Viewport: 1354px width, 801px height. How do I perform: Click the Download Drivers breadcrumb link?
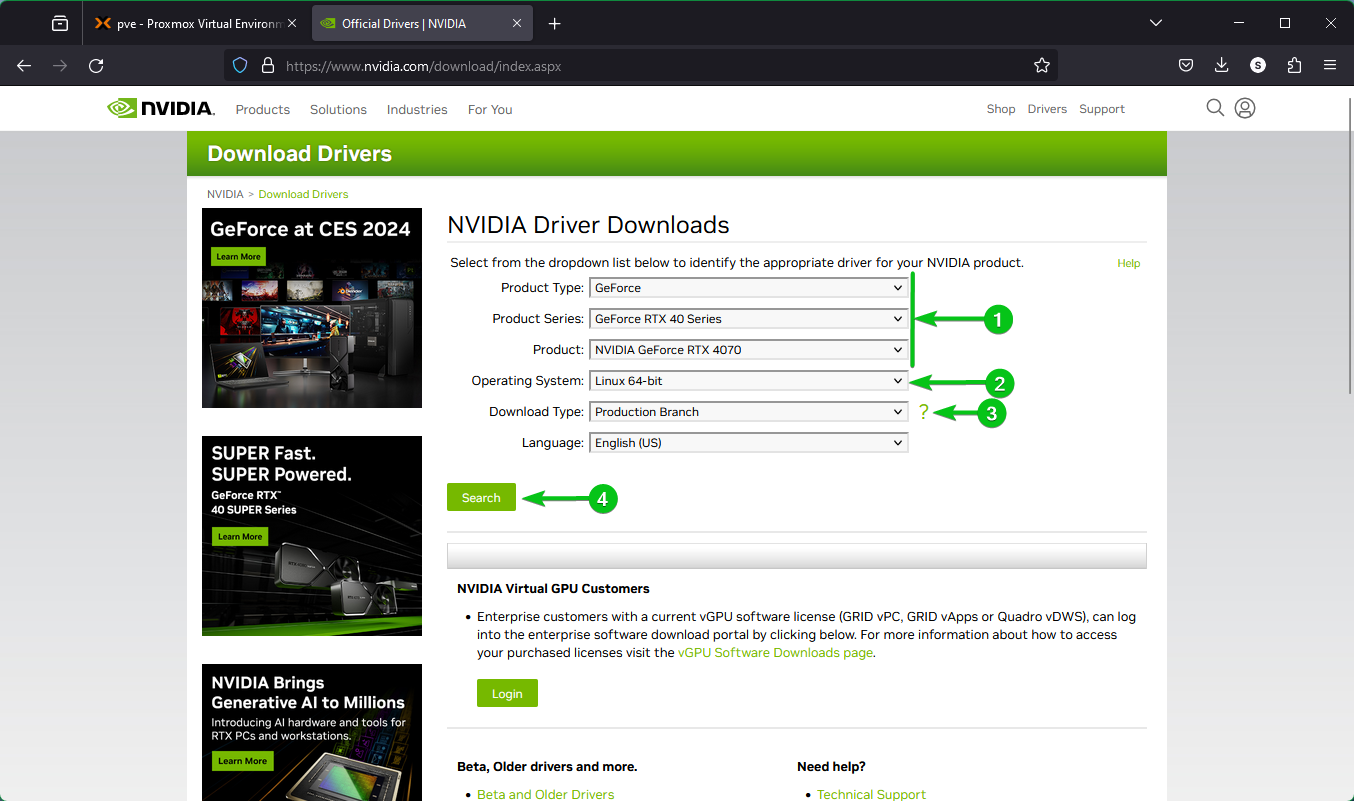[x=303, y=194]
